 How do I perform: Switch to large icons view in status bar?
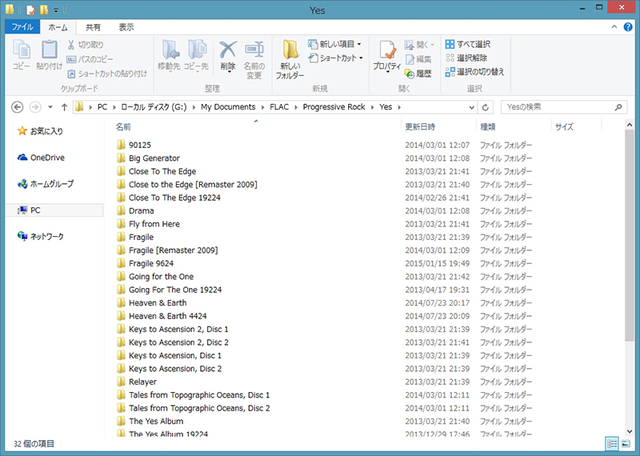(626, 443)
